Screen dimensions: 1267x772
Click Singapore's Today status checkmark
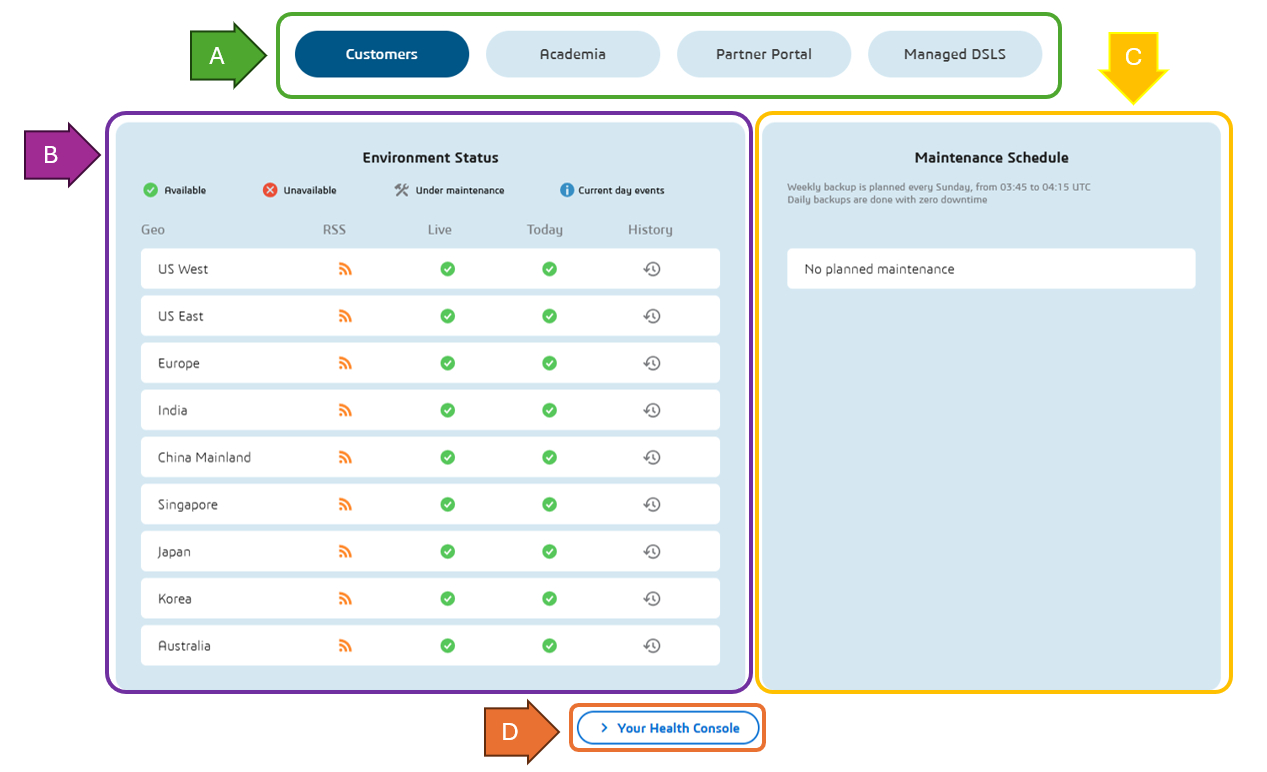[x=549, y=504]
